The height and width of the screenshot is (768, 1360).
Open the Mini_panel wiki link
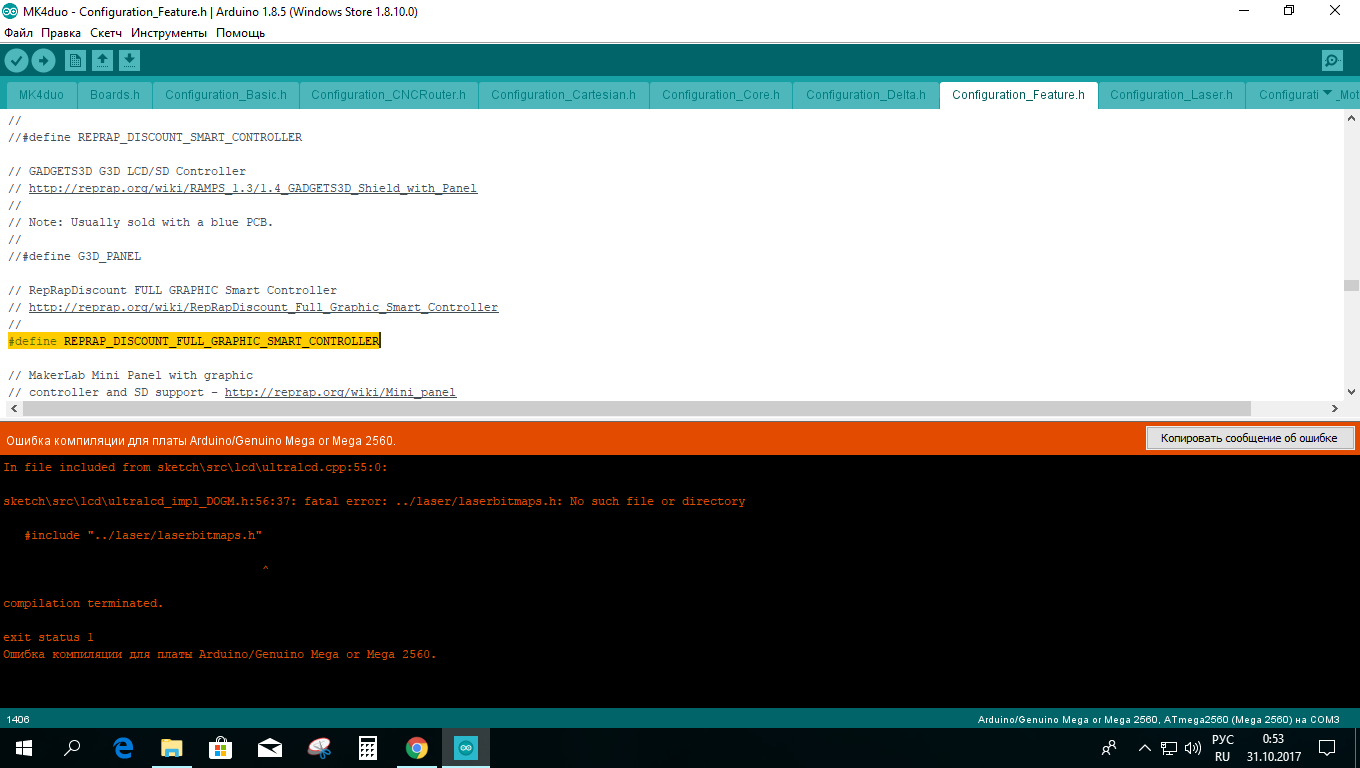tap(341, 391)
